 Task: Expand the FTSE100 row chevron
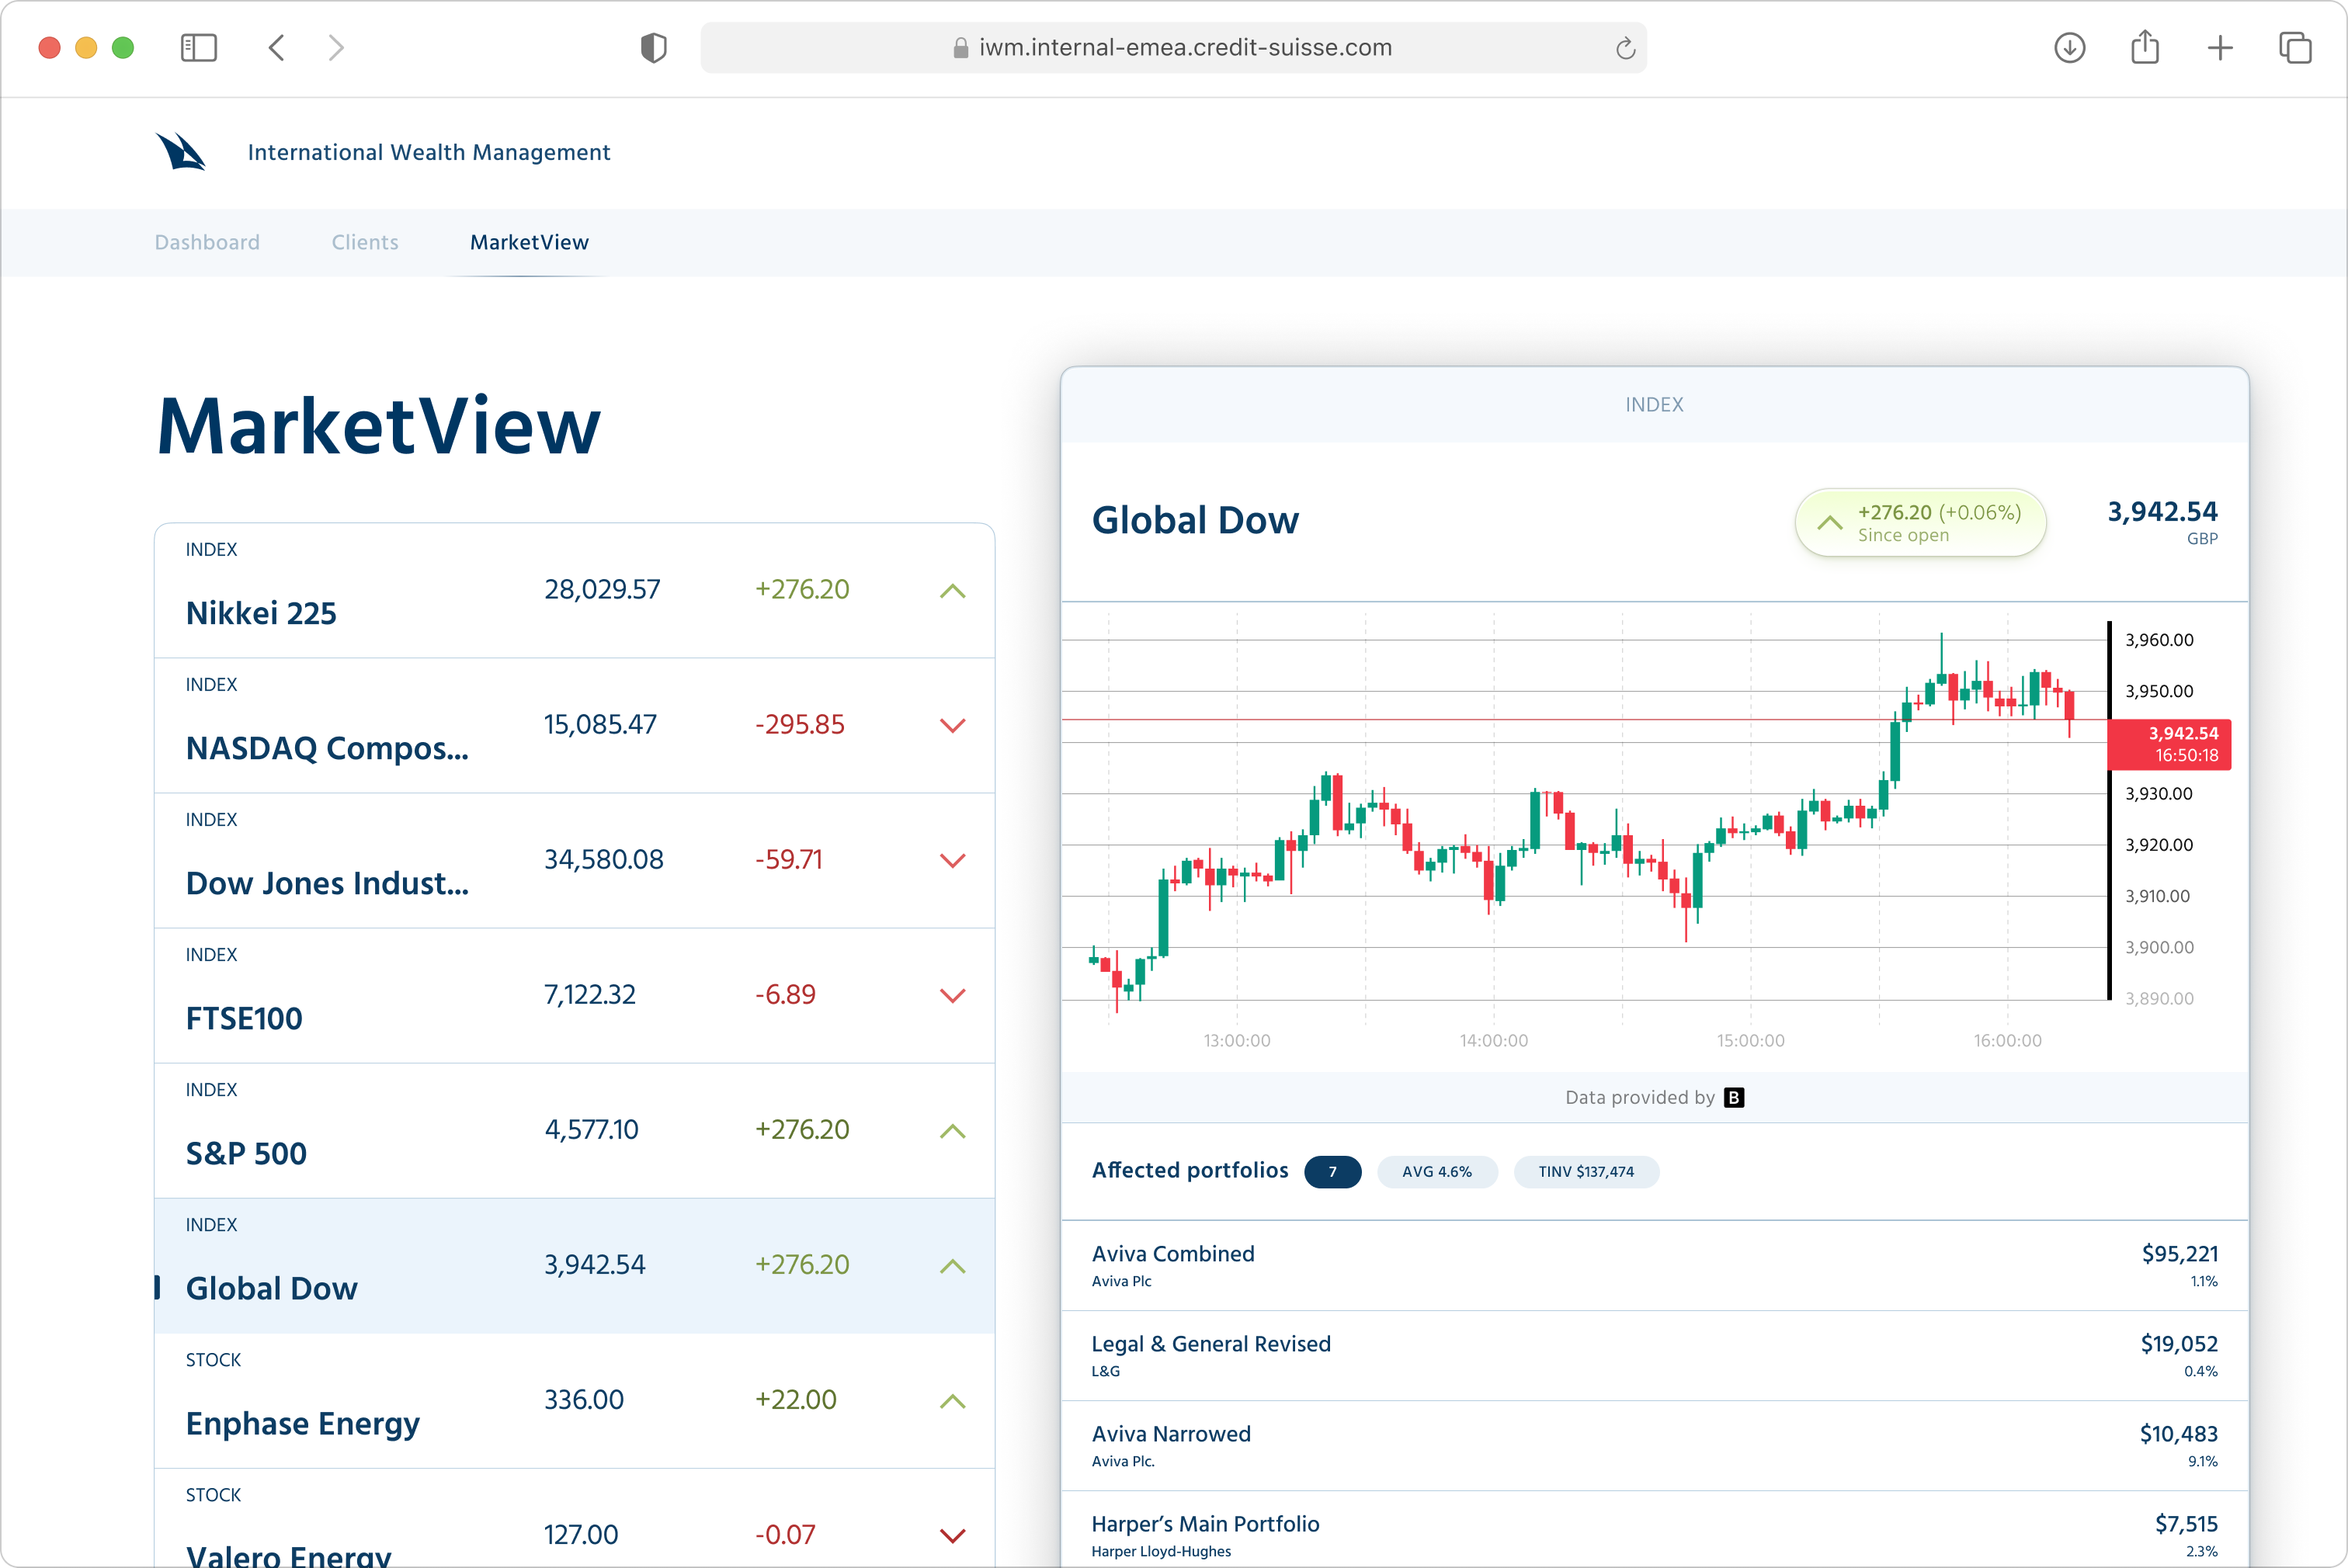click(952, 996)
